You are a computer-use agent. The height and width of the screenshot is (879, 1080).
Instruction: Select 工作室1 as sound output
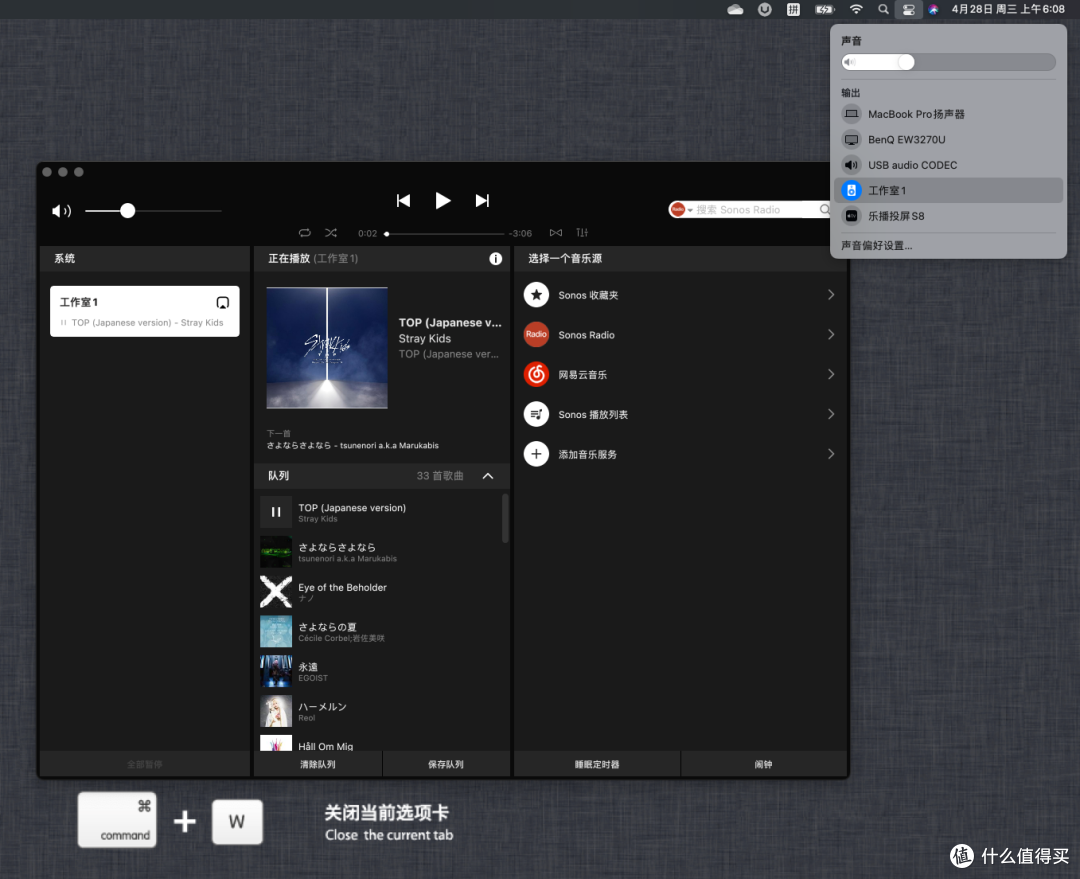click(948, 190)
